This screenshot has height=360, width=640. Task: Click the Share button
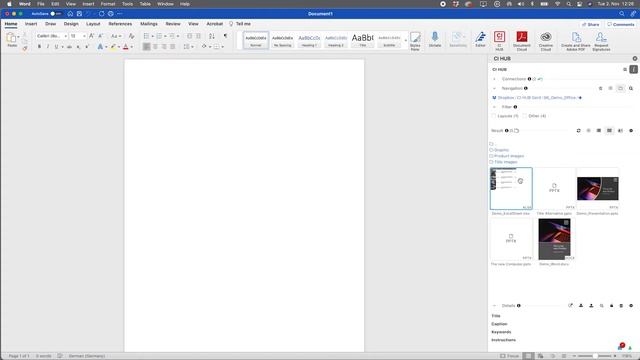tap(591, 24)
